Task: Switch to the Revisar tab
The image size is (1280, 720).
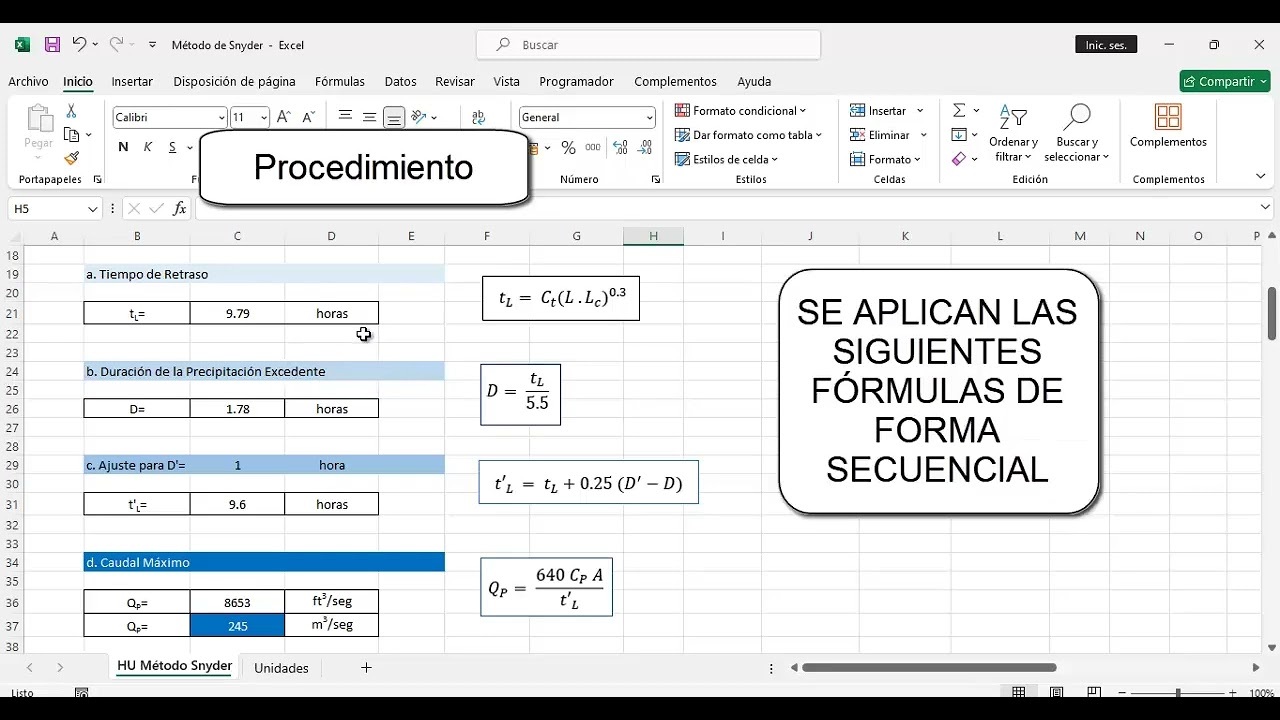Action: point(455,81)
